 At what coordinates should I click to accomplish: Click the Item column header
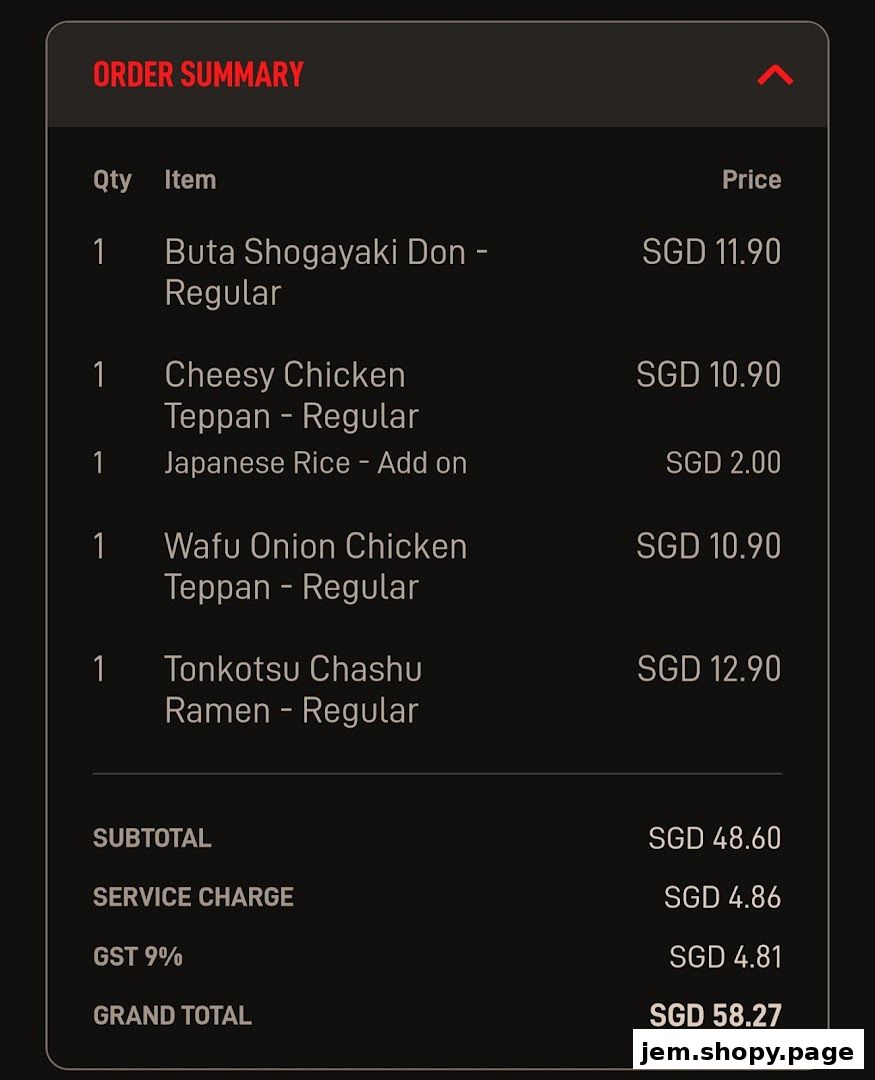pyautogui.click(x=190, y=180)
